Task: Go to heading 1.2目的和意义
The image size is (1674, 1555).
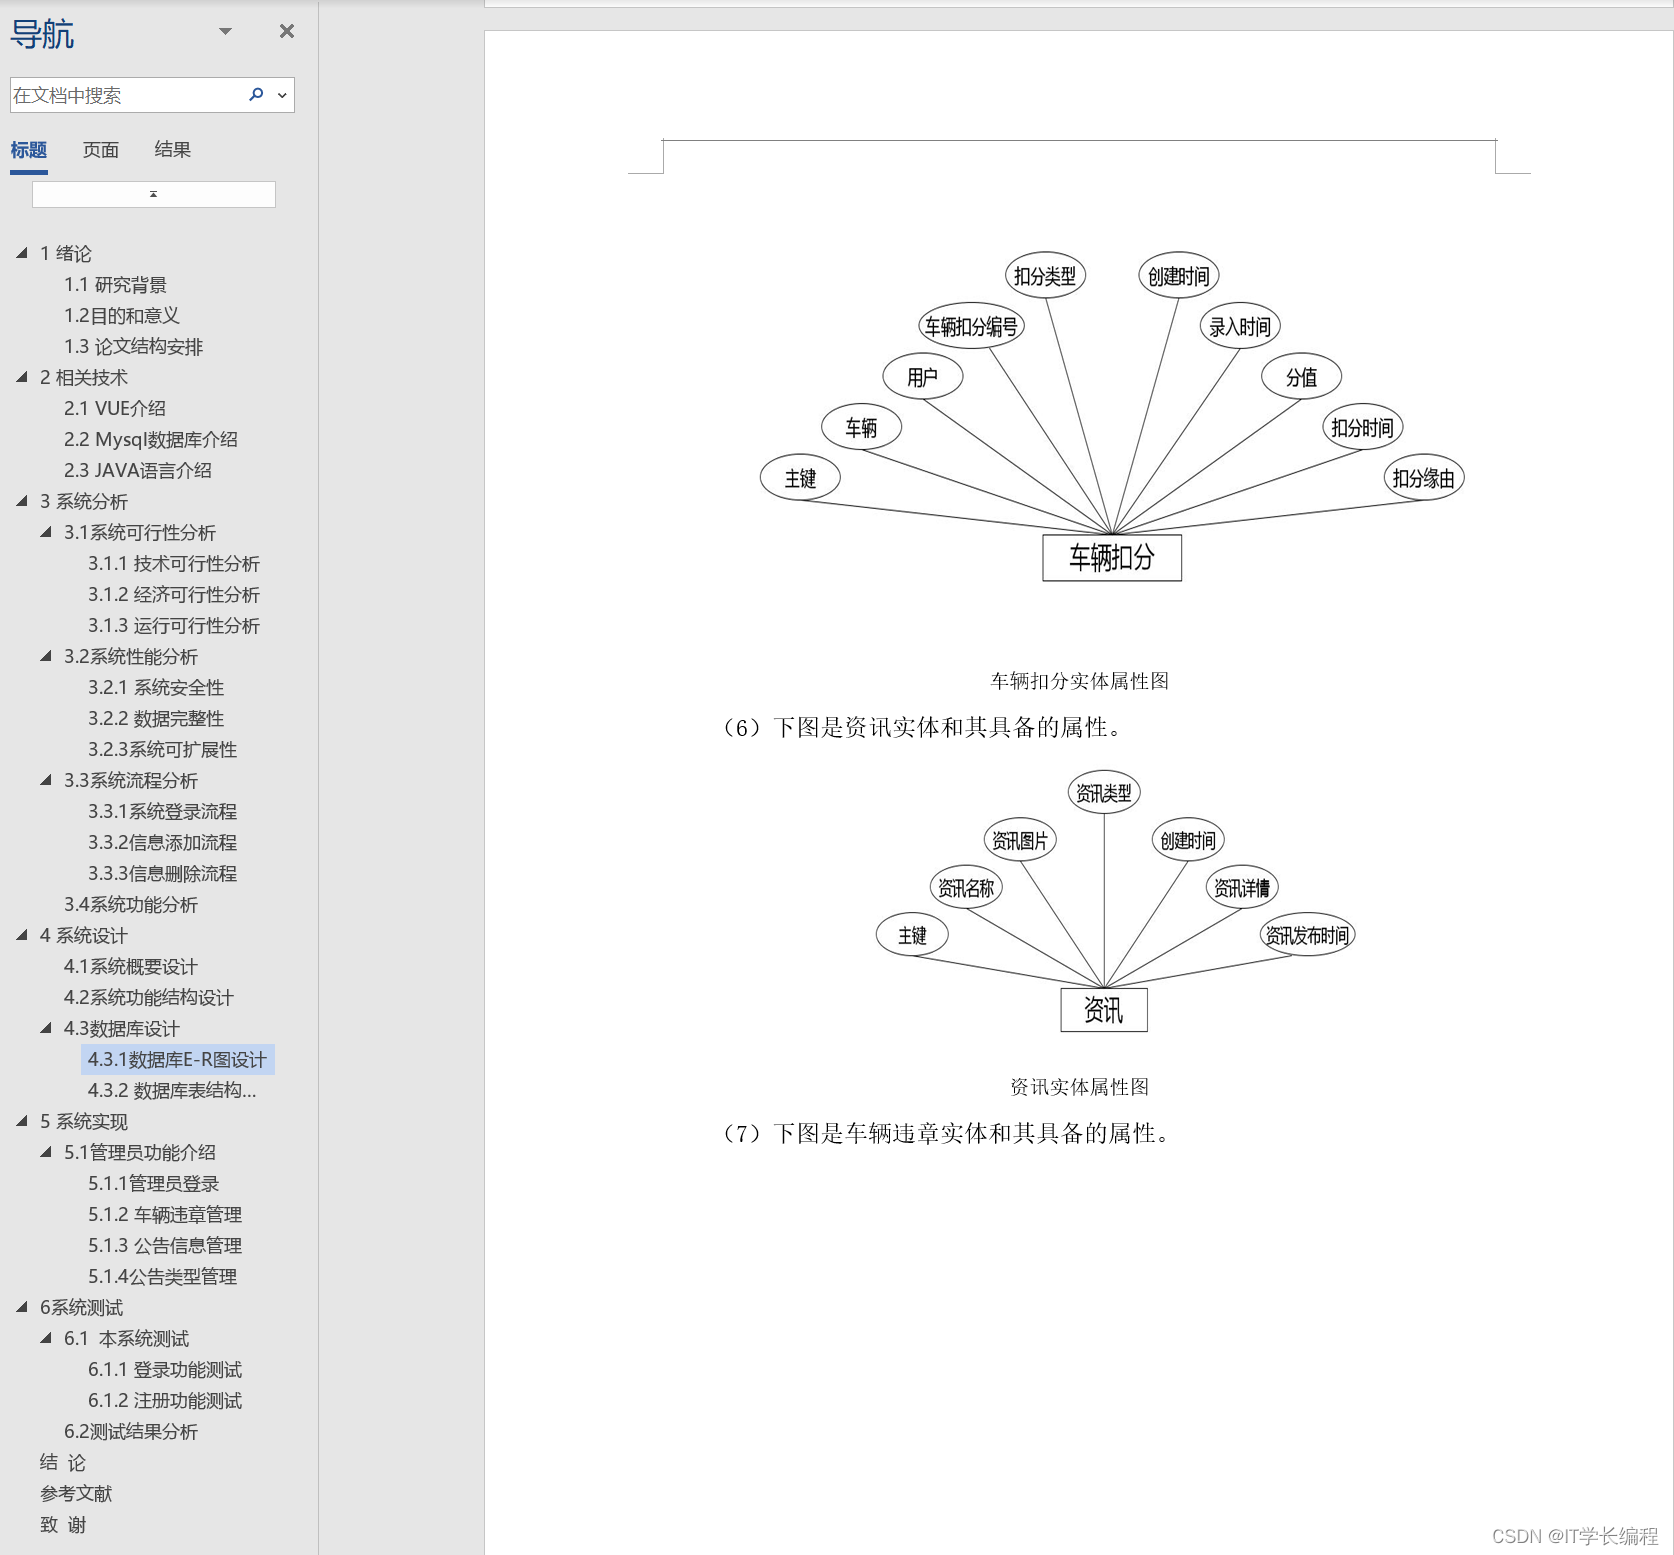Action: click(122, 316)
